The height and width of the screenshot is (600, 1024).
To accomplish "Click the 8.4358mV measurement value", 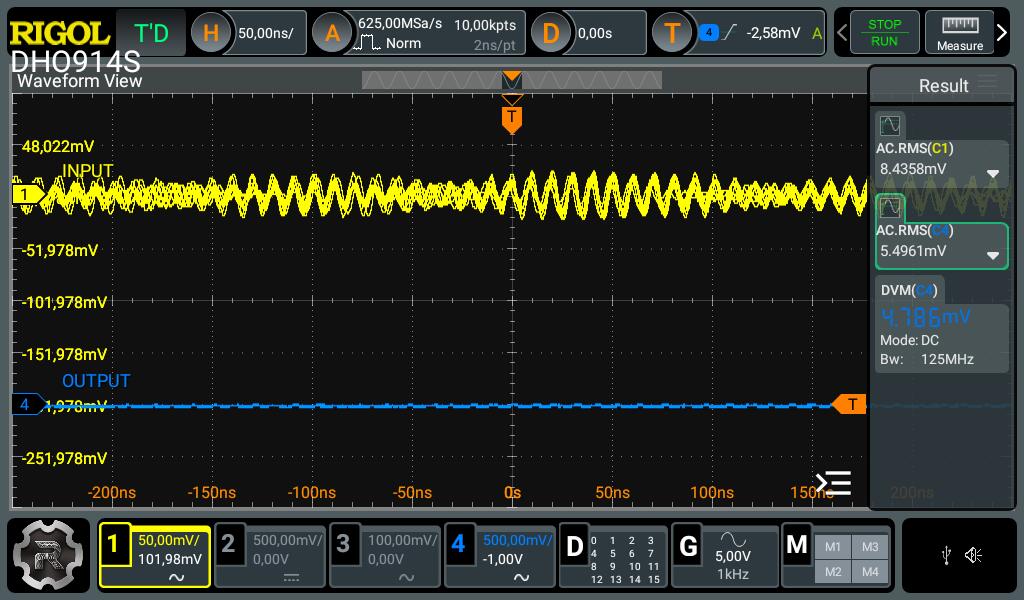I will click(912, 169).
